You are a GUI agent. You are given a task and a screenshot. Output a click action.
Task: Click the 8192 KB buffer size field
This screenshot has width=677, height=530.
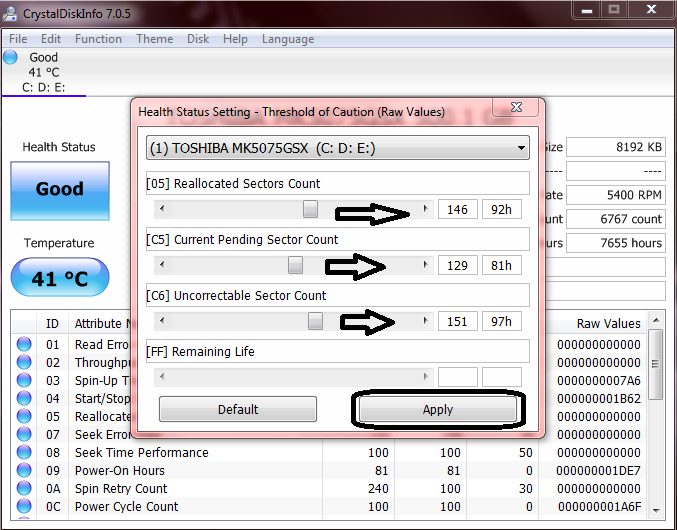(x=616, y=147)
